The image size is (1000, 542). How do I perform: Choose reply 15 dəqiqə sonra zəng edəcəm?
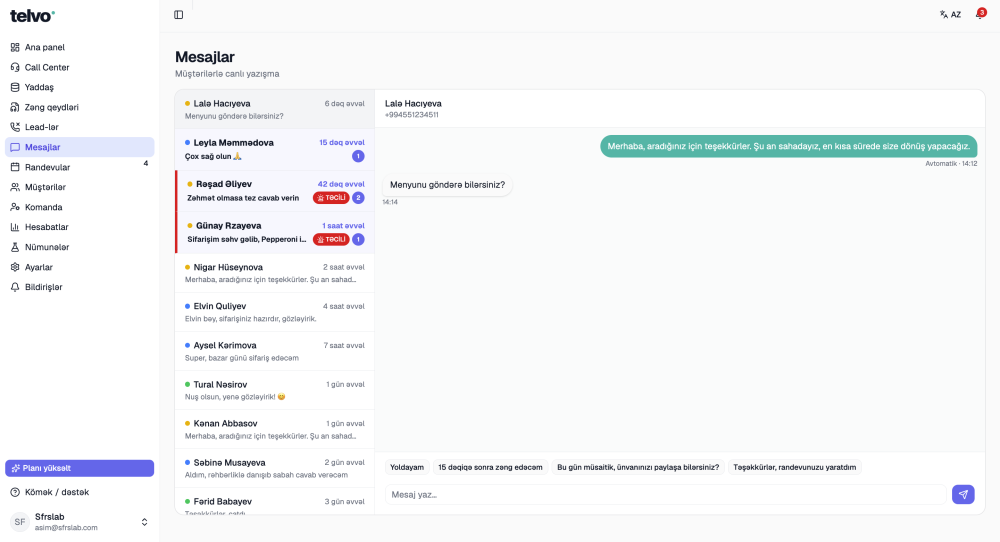click(x=490, y=467)
